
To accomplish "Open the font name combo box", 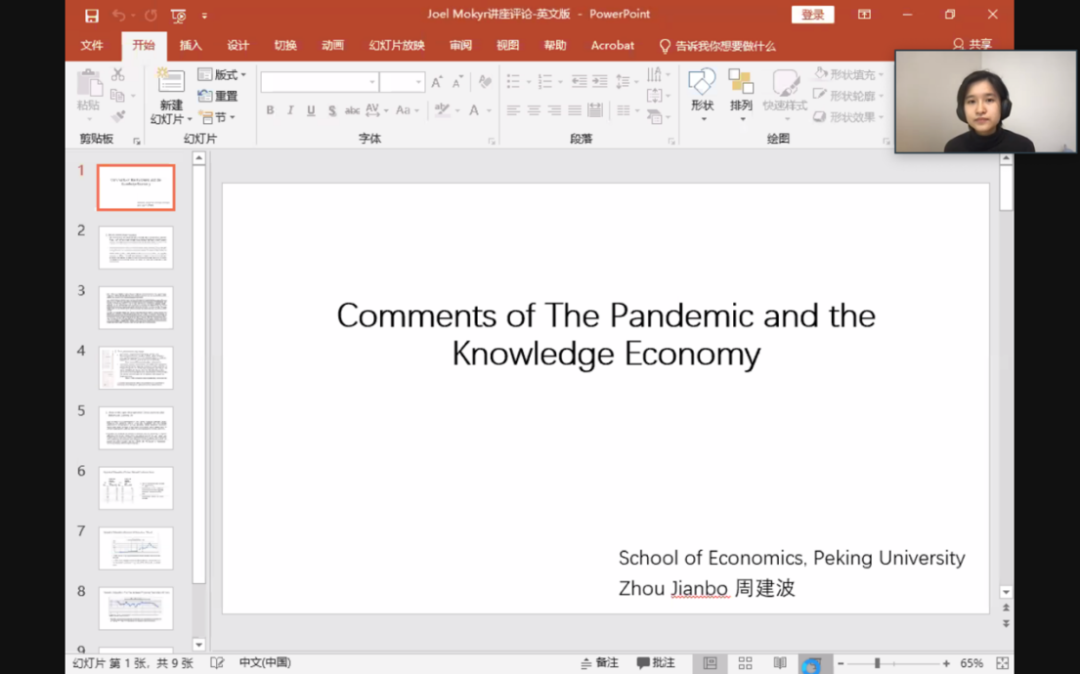I will (x=319, y=82).
